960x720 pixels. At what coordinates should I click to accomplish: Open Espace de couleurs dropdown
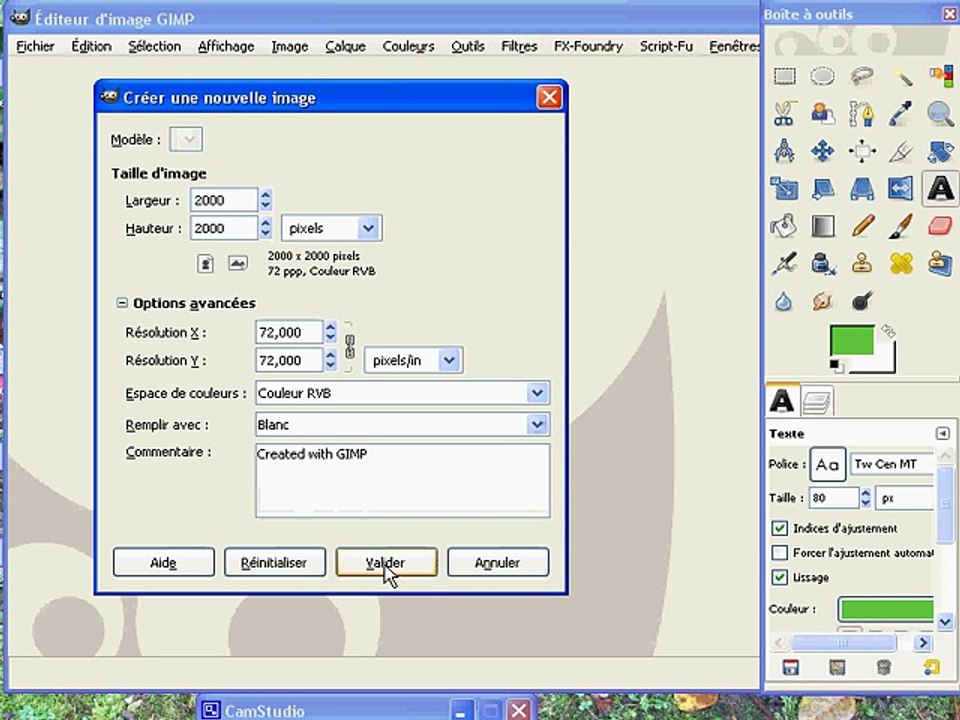[402, 393]
